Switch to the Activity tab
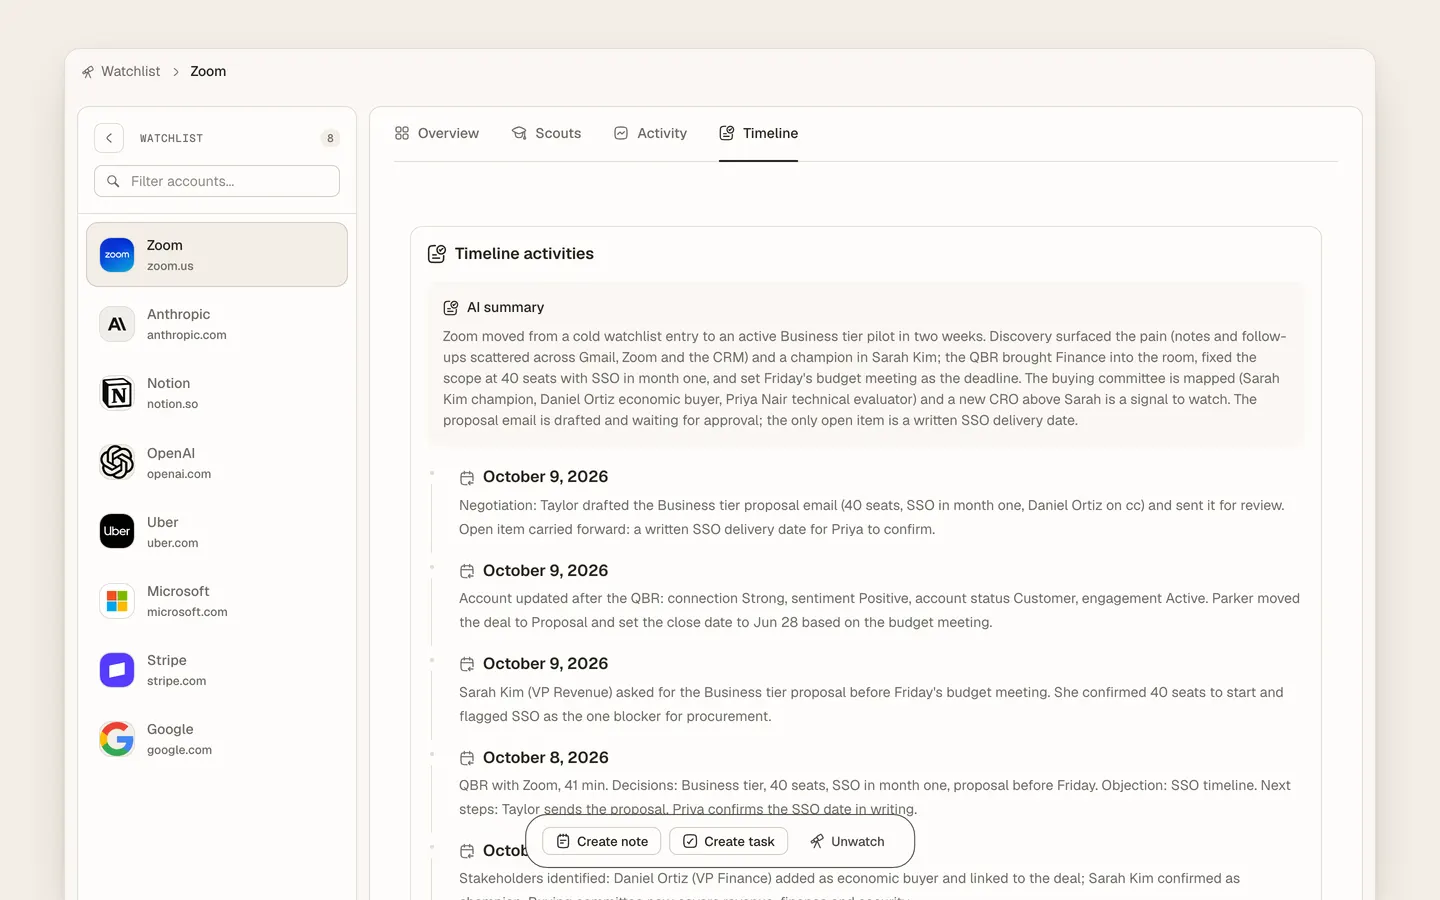Screen dimensions: 1440x900 [650, 133]
